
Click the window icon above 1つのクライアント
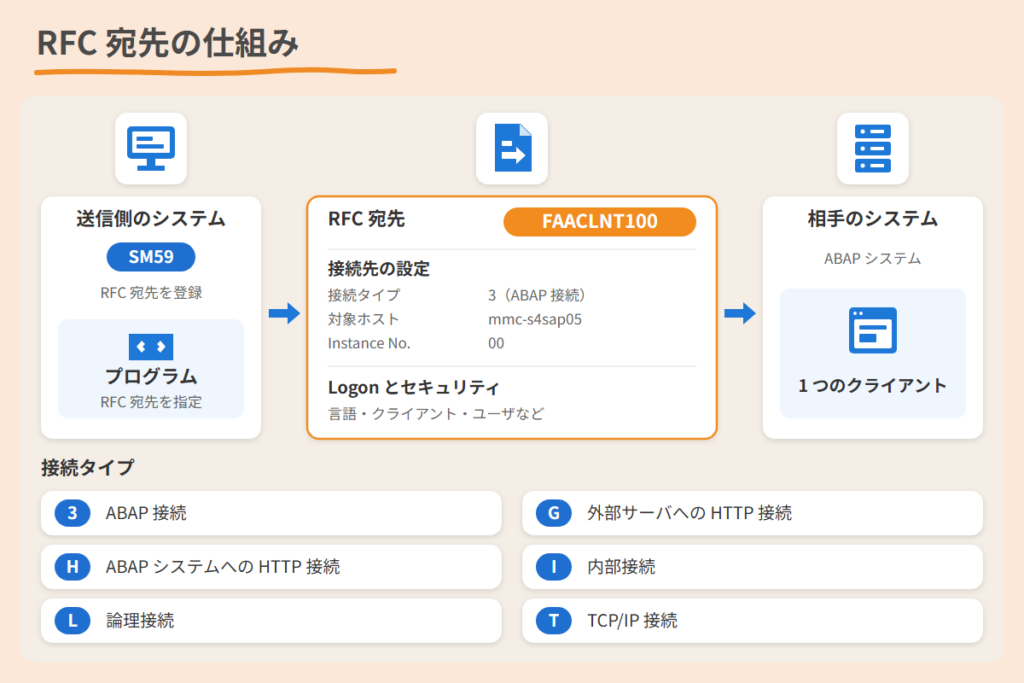pos(872,330)
